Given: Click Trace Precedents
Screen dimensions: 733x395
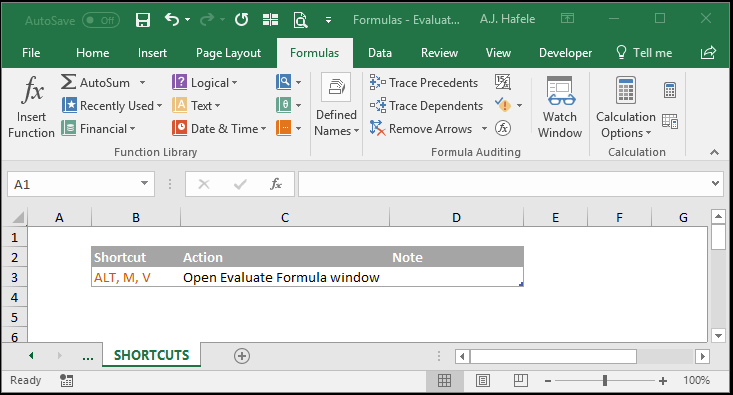Looking at the screenshot, I should pyautogui.click(x=424, y=82).
